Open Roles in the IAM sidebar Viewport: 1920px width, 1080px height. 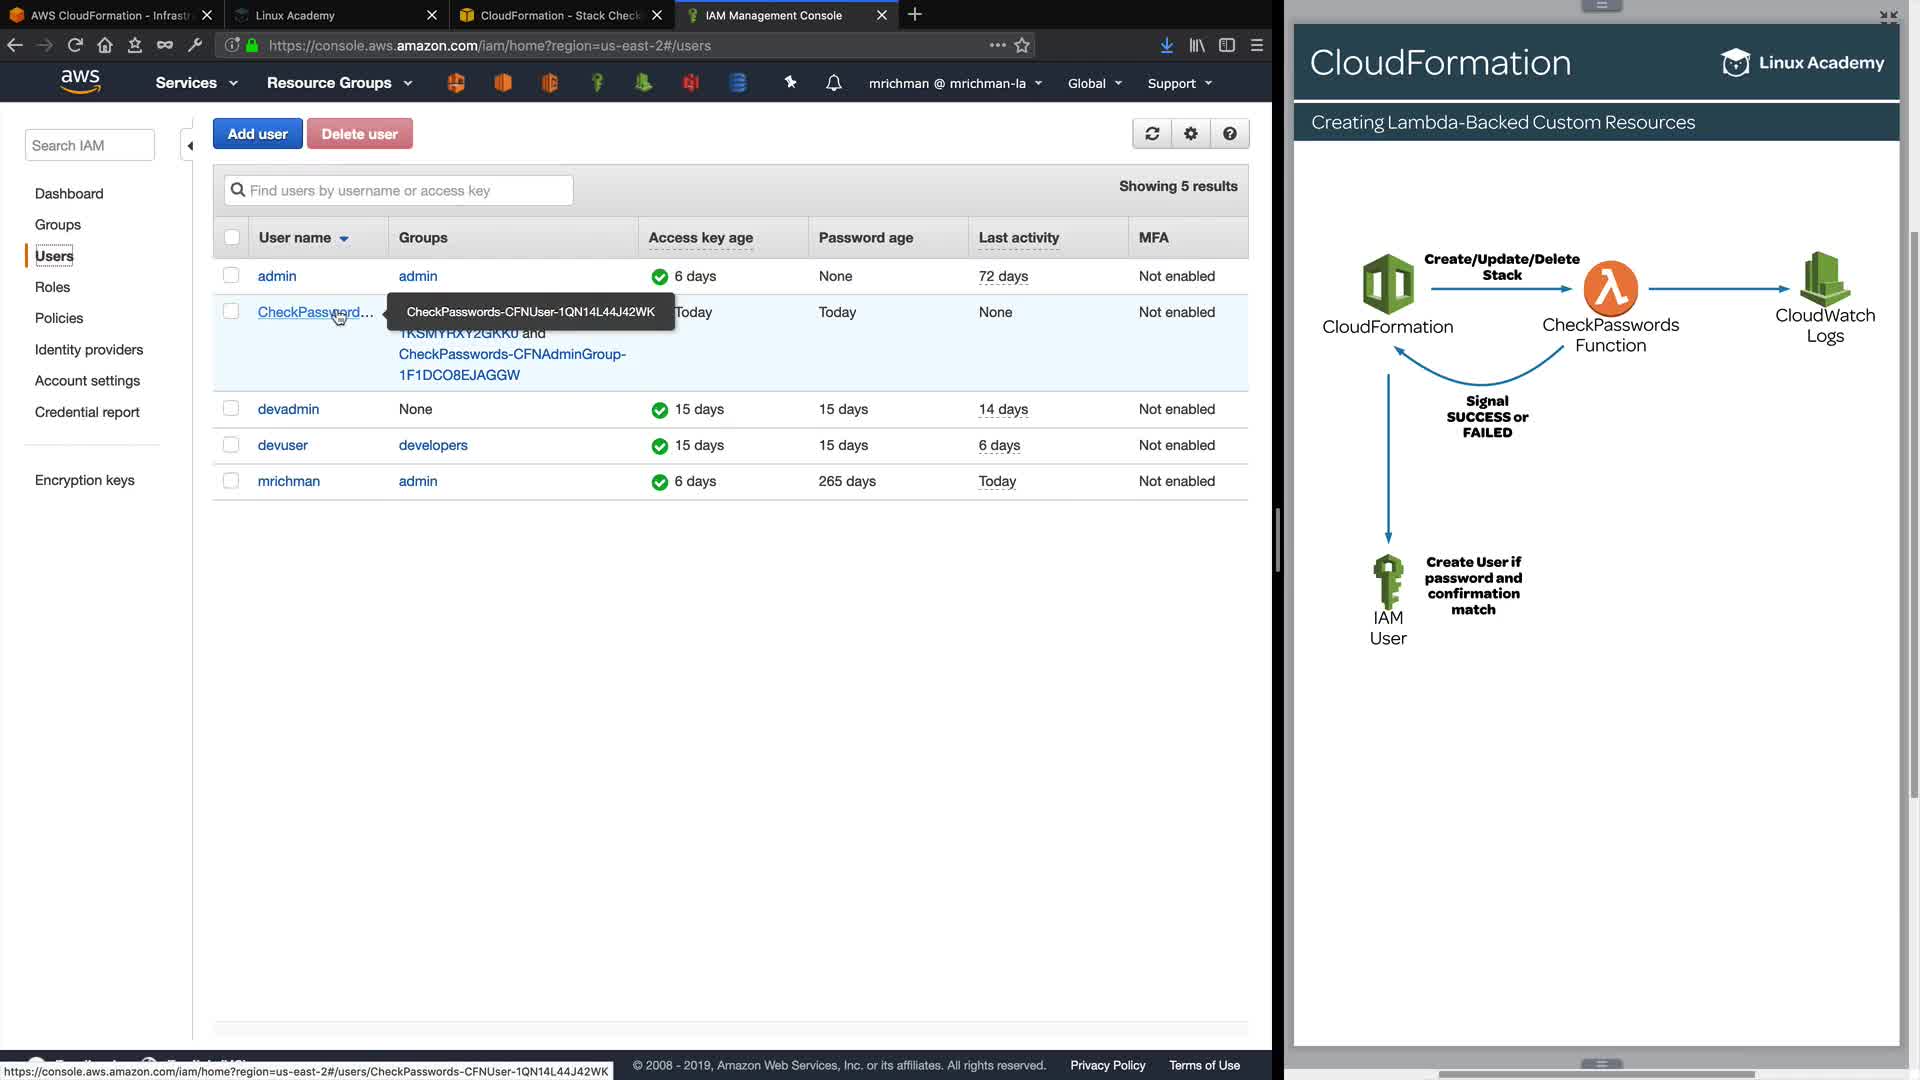click(x=52, y=287)
